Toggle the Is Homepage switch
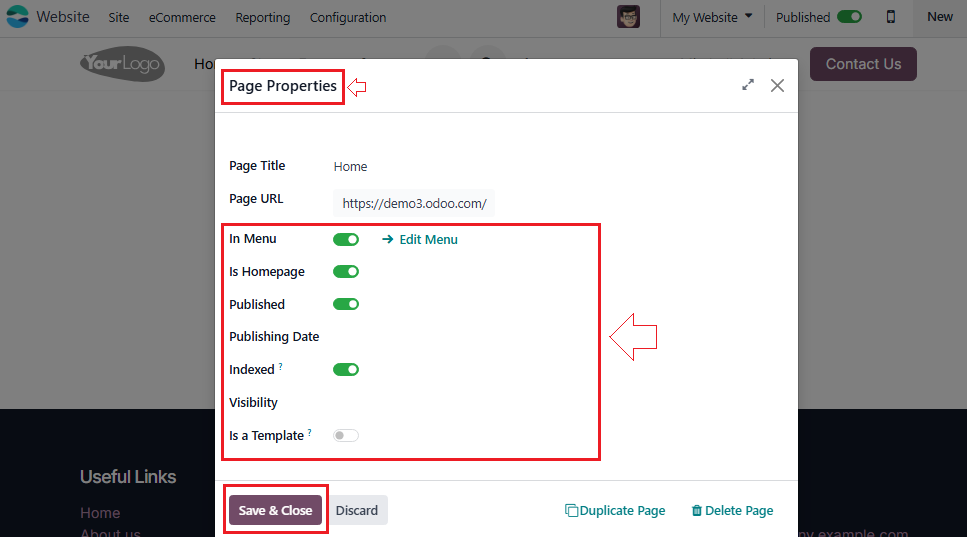 point(346,272)
